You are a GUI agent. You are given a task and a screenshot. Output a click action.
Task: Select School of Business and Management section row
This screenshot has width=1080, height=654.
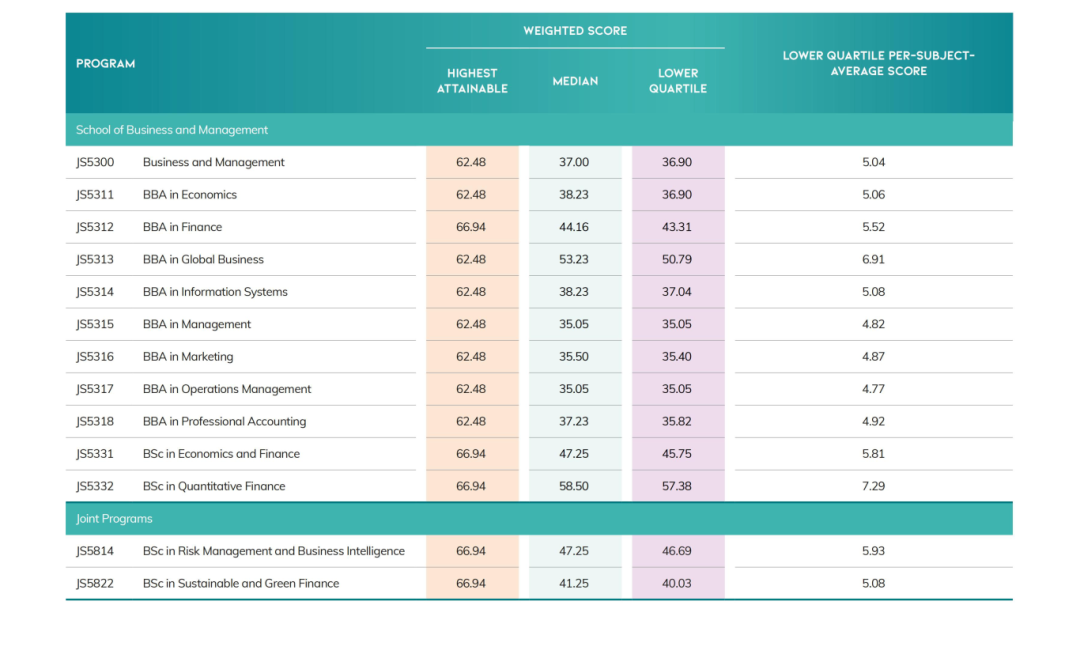point(539,129)
